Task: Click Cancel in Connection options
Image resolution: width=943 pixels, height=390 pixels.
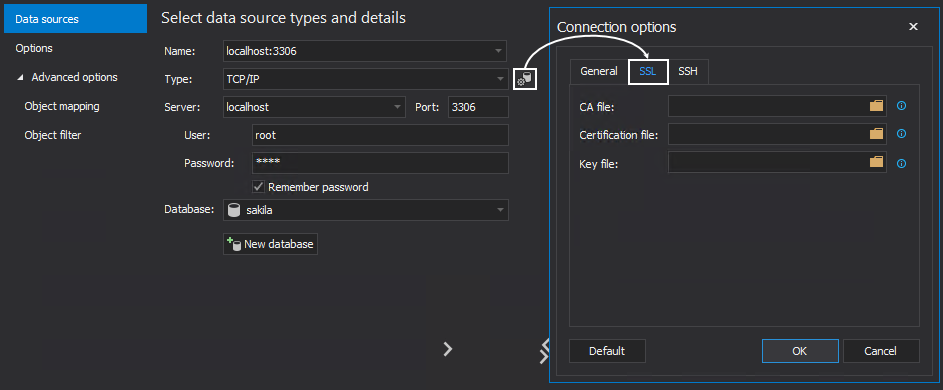Action: point(881,351)
